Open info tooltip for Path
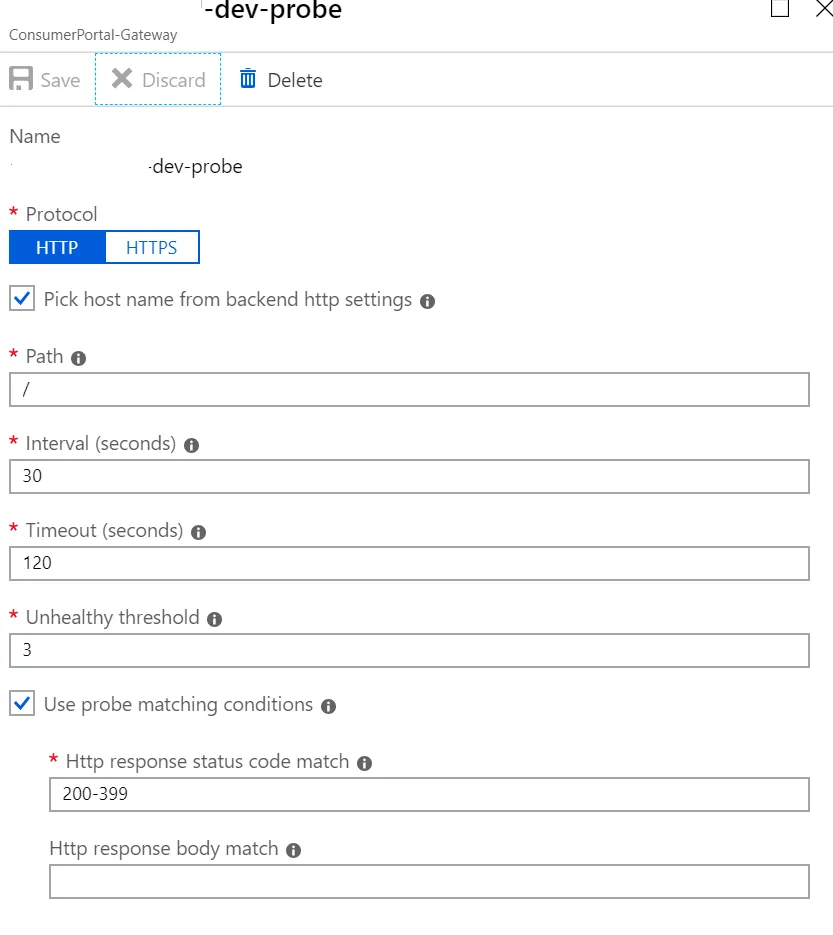The height and width of the screenshot is (935, 833). coord(79,358)
